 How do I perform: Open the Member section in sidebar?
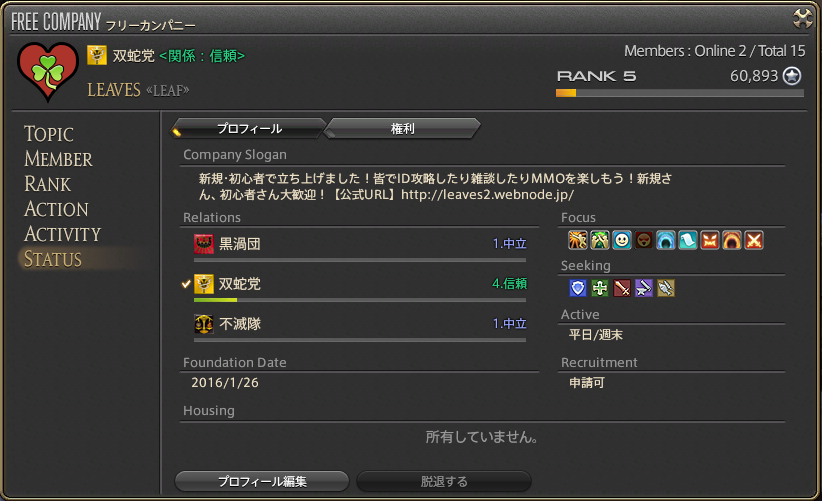click(x=58, y=159)
